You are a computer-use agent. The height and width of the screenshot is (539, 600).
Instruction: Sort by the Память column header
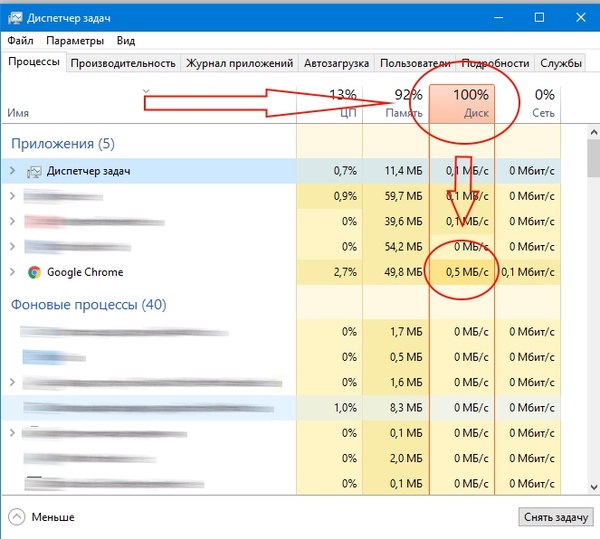click(x=396, y=104)
